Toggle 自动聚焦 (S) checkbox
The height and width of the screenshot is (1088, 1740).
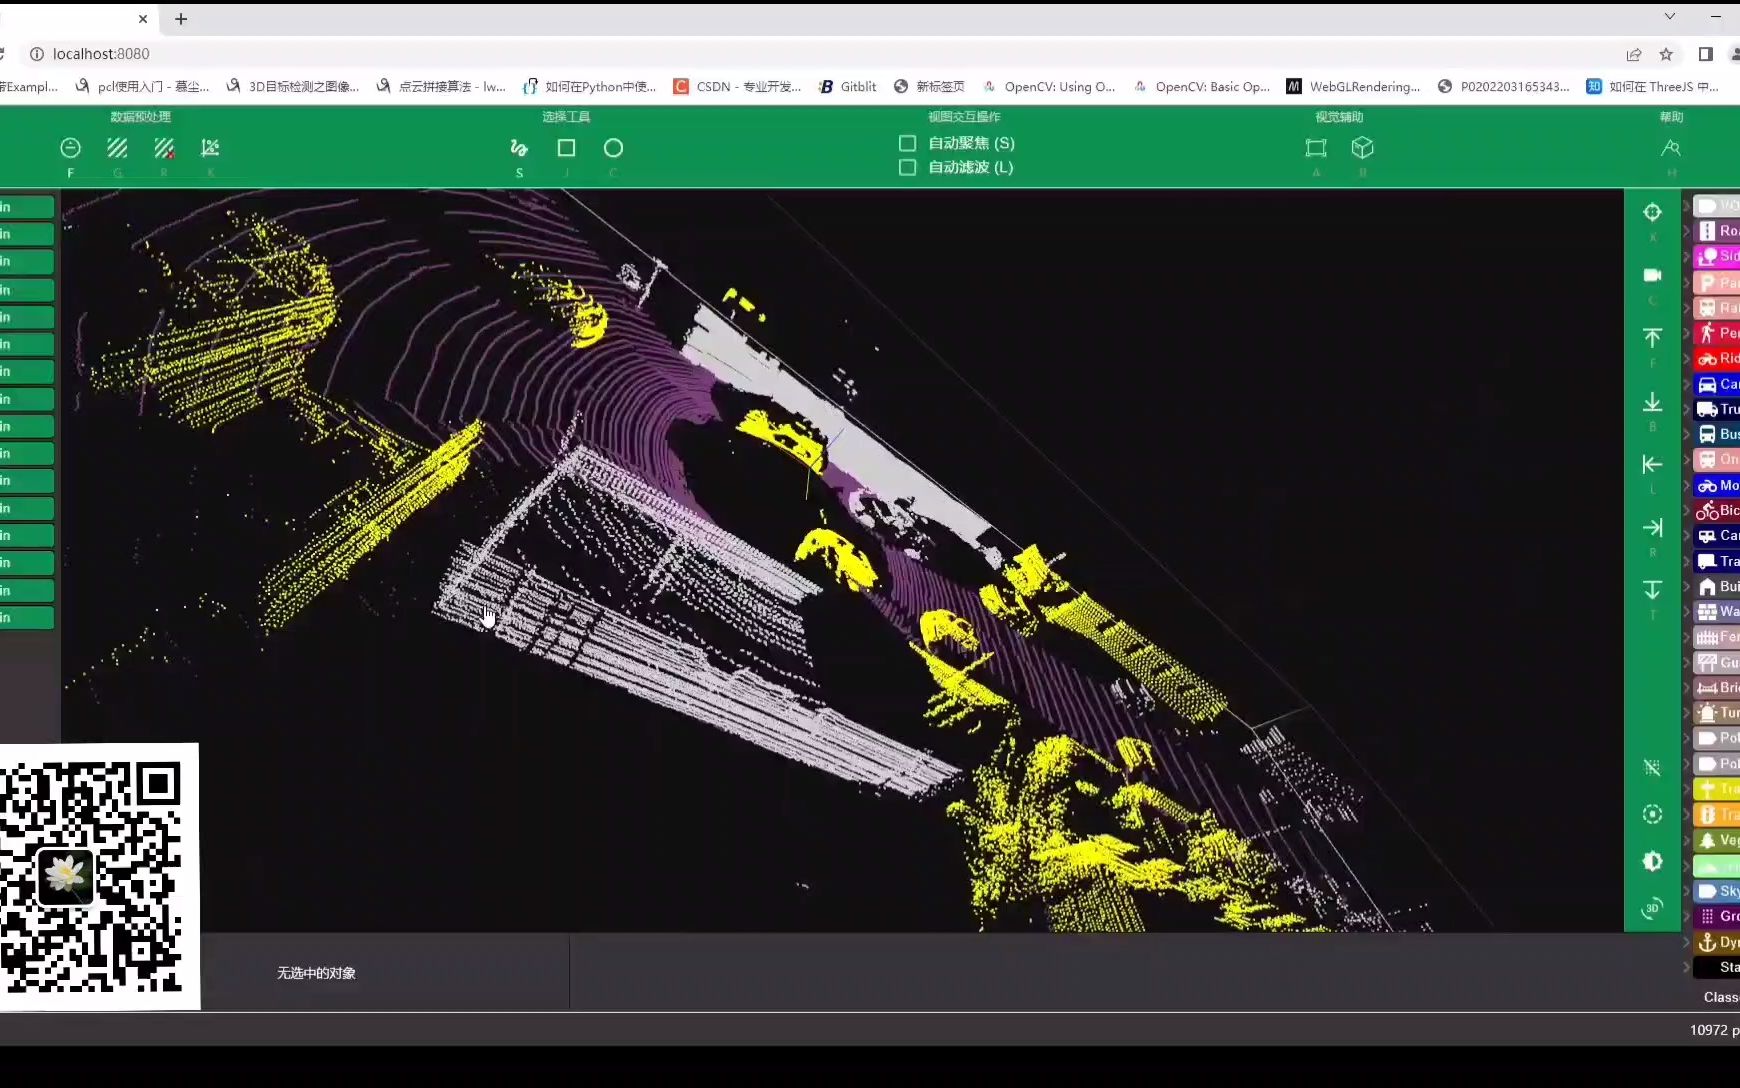(x=907, y=143)
